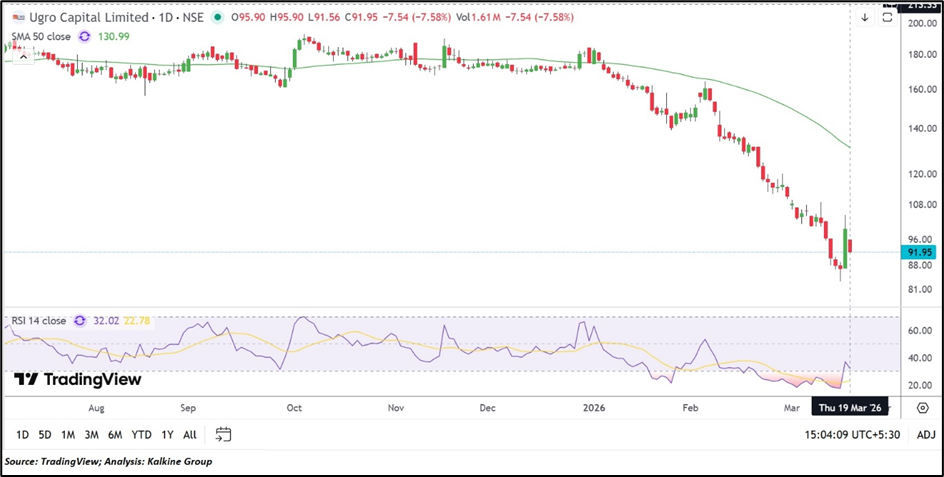Open the go-to-date calendar icon
This screenshot has height=477, width=944.
coord(223,435)
